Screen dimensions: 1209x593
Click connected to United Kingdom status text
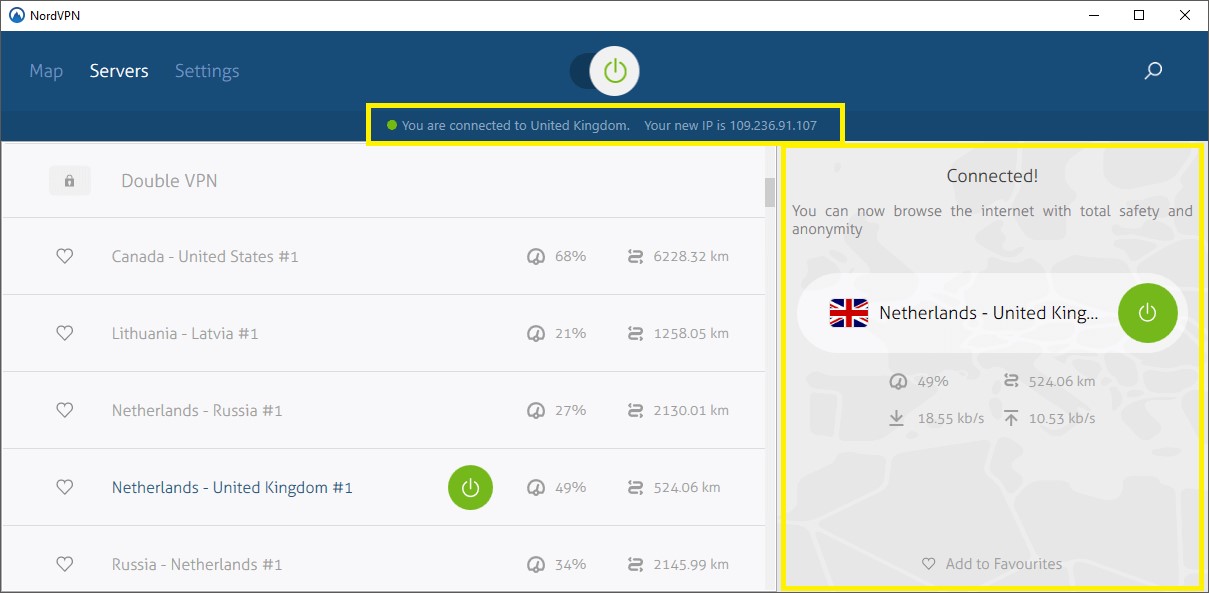tap(515, 126)
